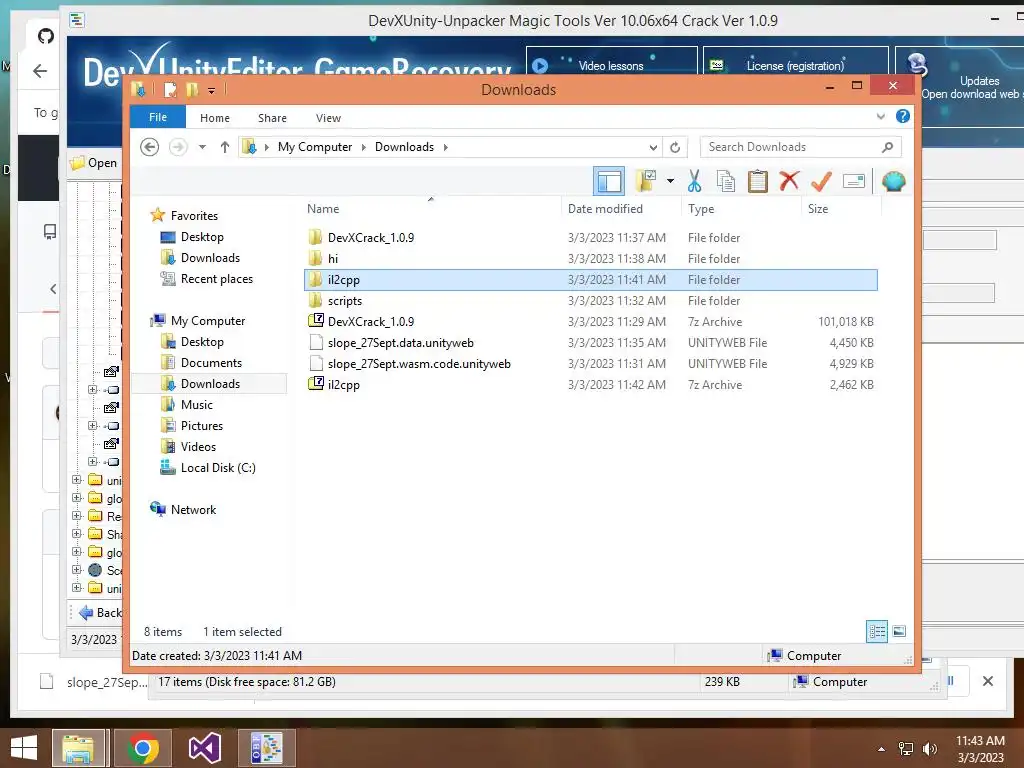Screen dimensions: 1024x768
Task: Select the DevXCrack_1.0.9 7z archive
Action: (x=370, y=321)
